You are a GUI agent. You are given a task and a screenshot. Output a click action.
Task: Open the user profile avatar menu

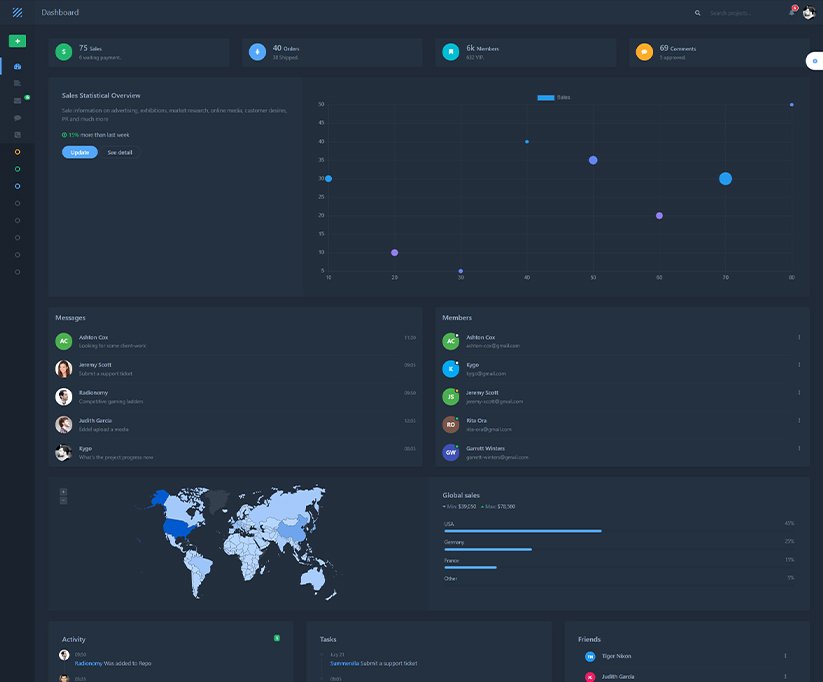(808, 13)
